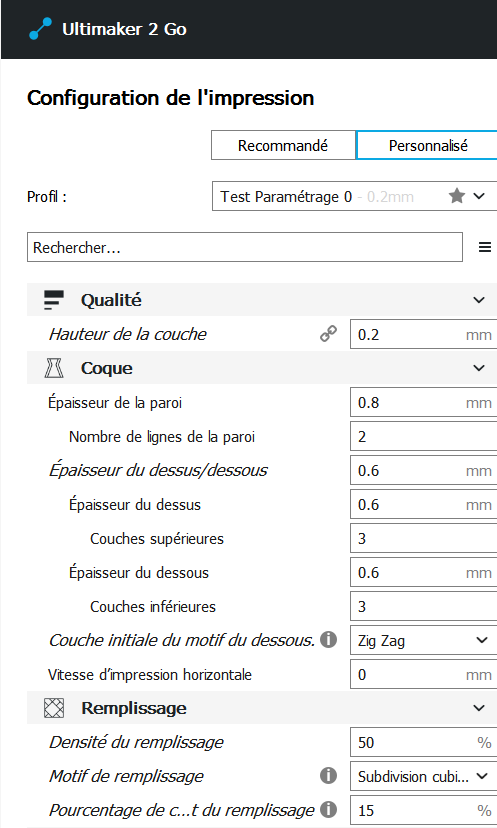Screen dimensions: 497x828
Task: Switch to the Personnalisé tab
Action: 427,145
